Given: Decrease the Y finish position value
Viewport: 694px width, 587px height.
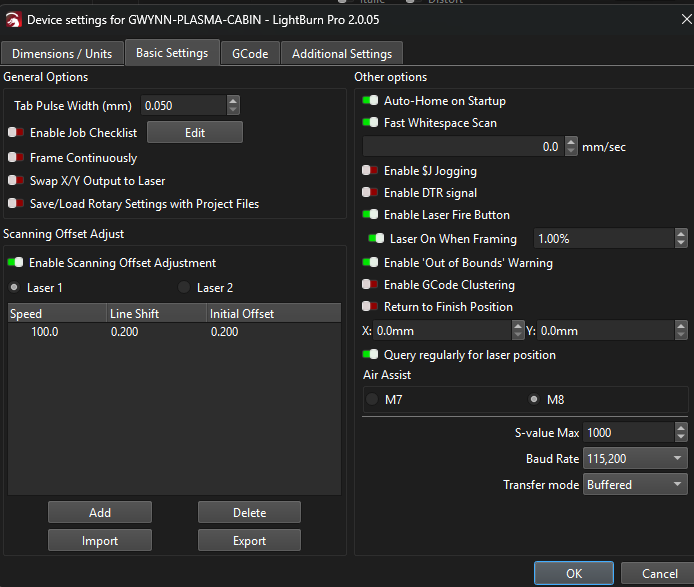Looking at the screenshot, I should [681, 335].
